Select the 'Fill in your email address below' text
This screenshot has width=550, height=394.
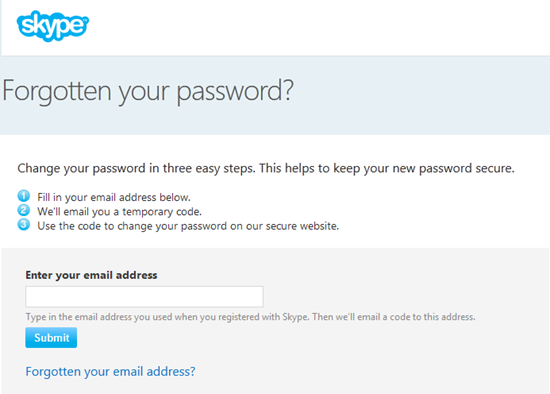[x=114, y=197]
